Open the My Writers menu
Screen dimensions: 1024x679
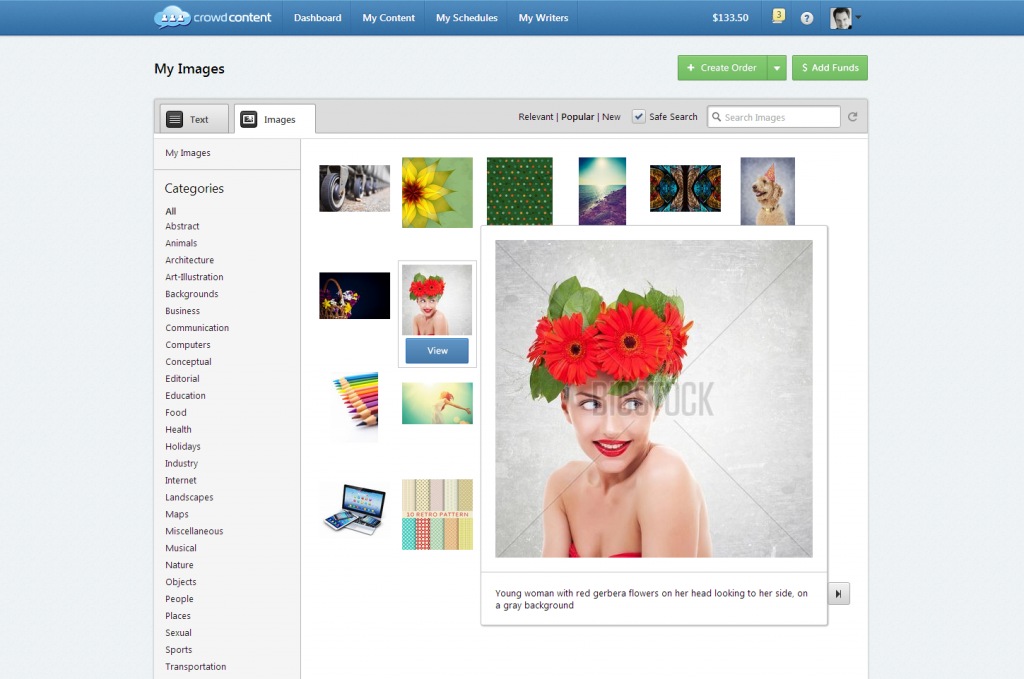pyautogui.click(x=542, y=17)
